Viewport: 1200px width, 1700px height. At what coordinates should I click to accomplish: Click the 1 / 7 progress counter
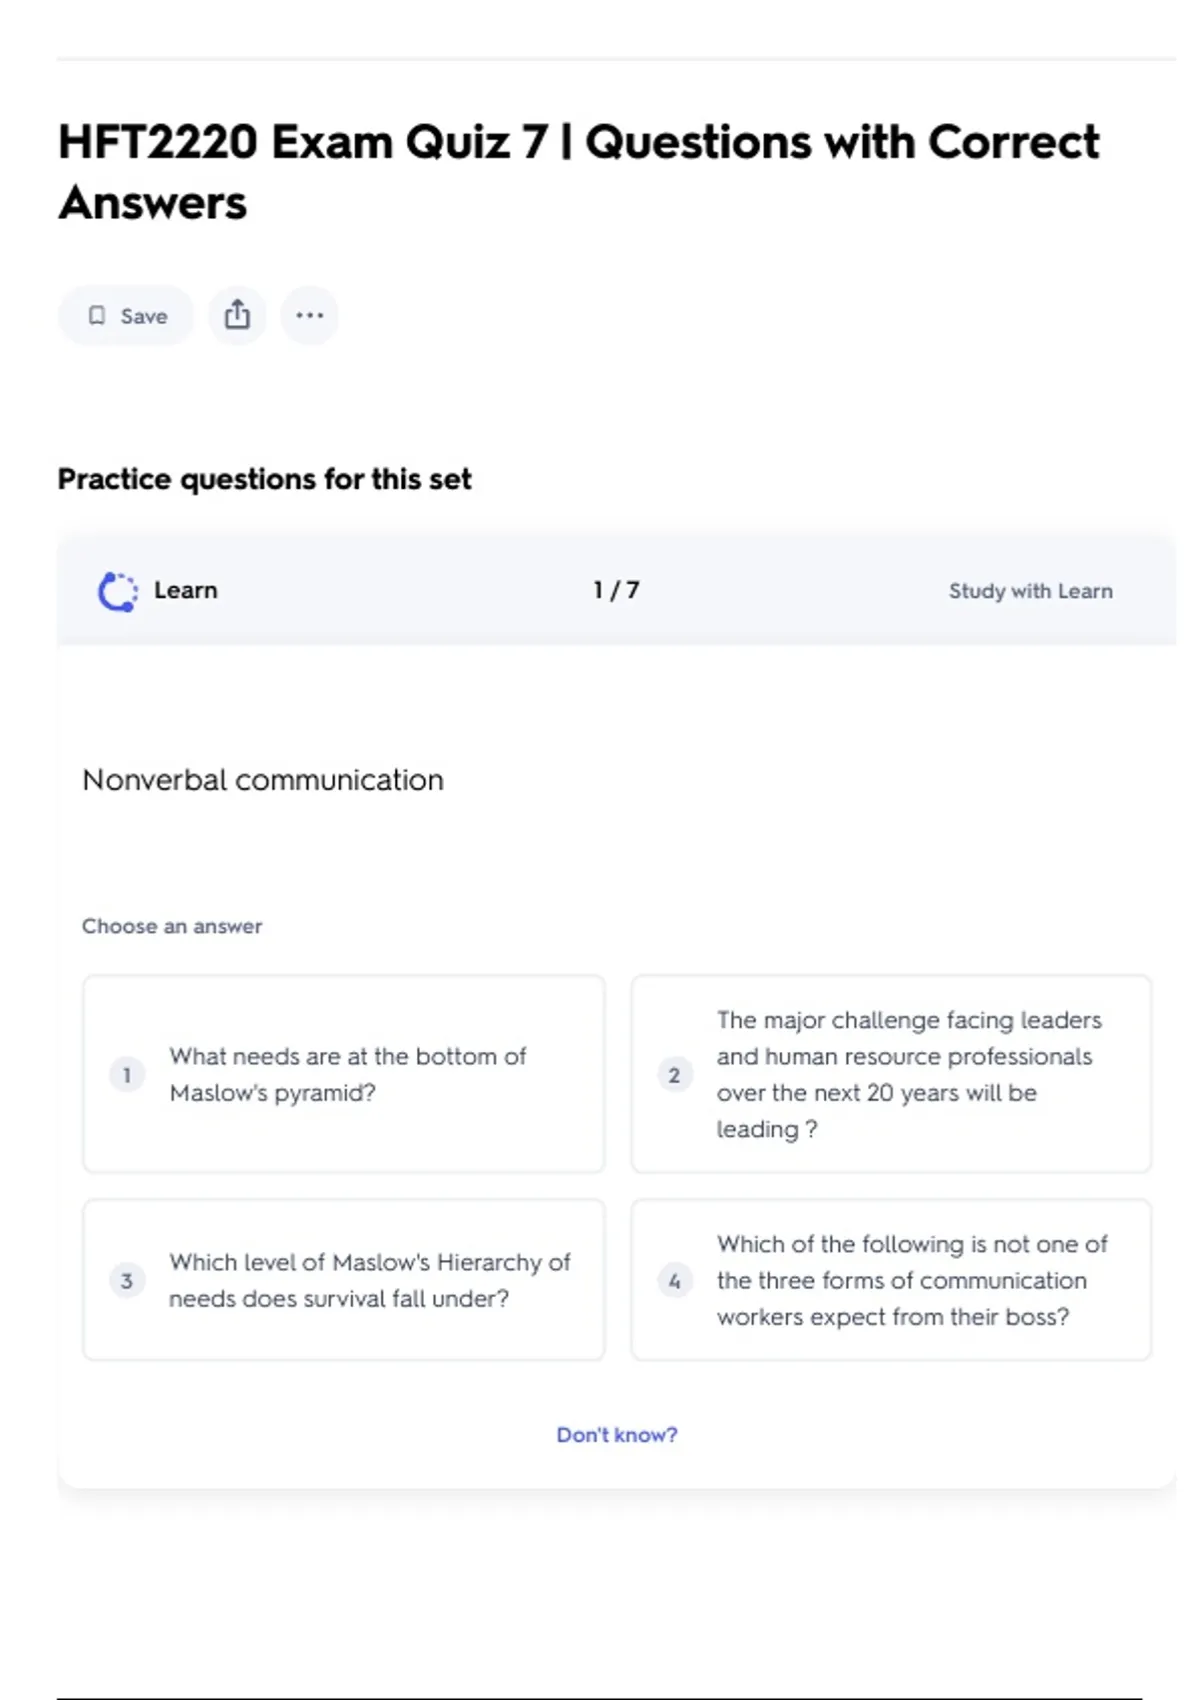616,590
